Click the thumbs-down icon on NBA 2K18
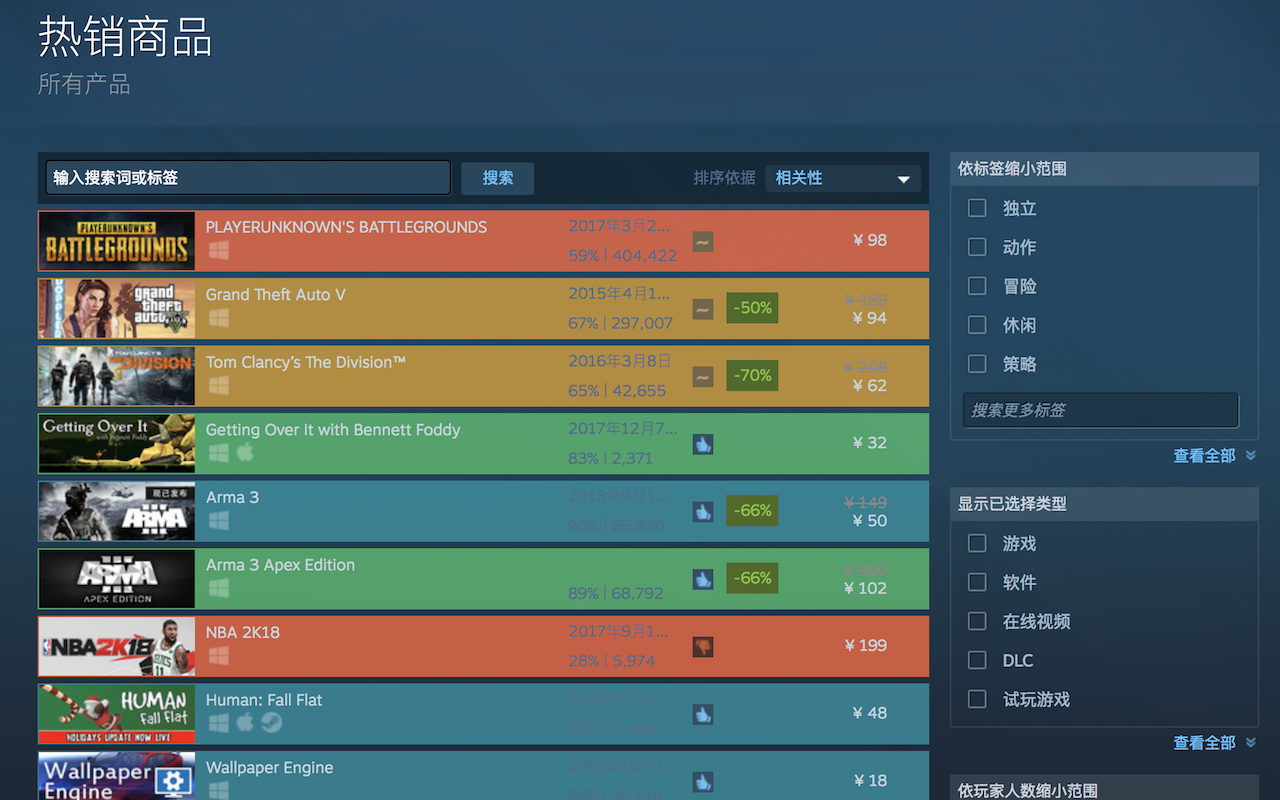 click(x=703, y=645)
